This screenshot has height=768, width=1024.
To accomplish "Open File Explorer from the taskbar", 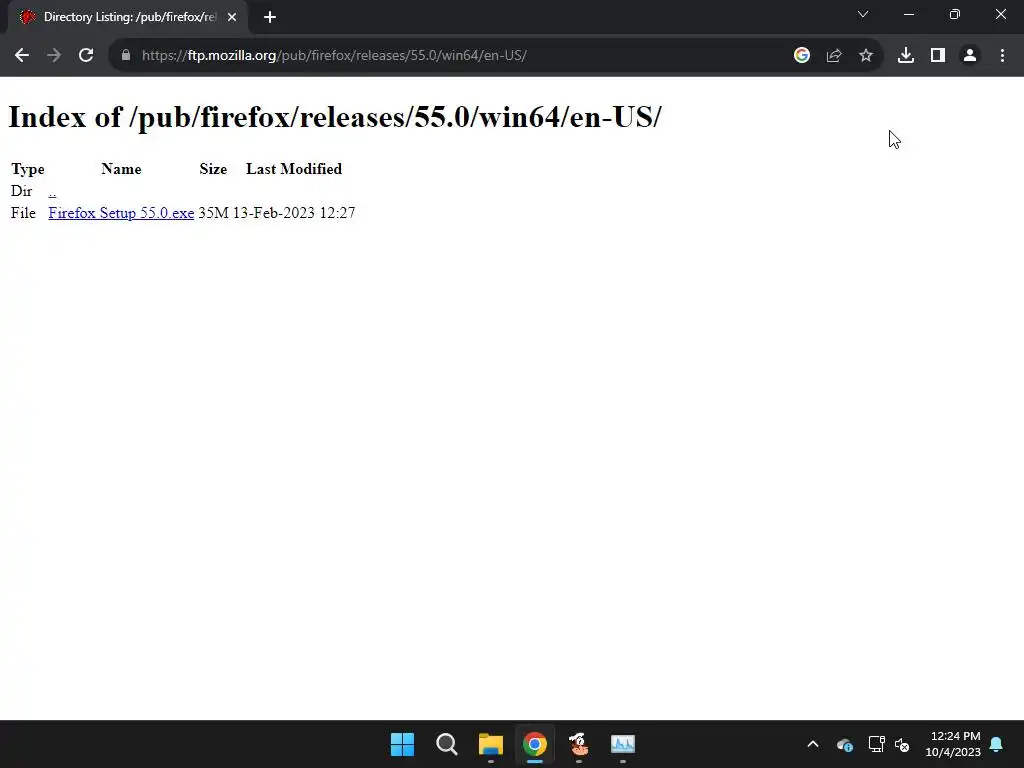I will tap(490, 744).
